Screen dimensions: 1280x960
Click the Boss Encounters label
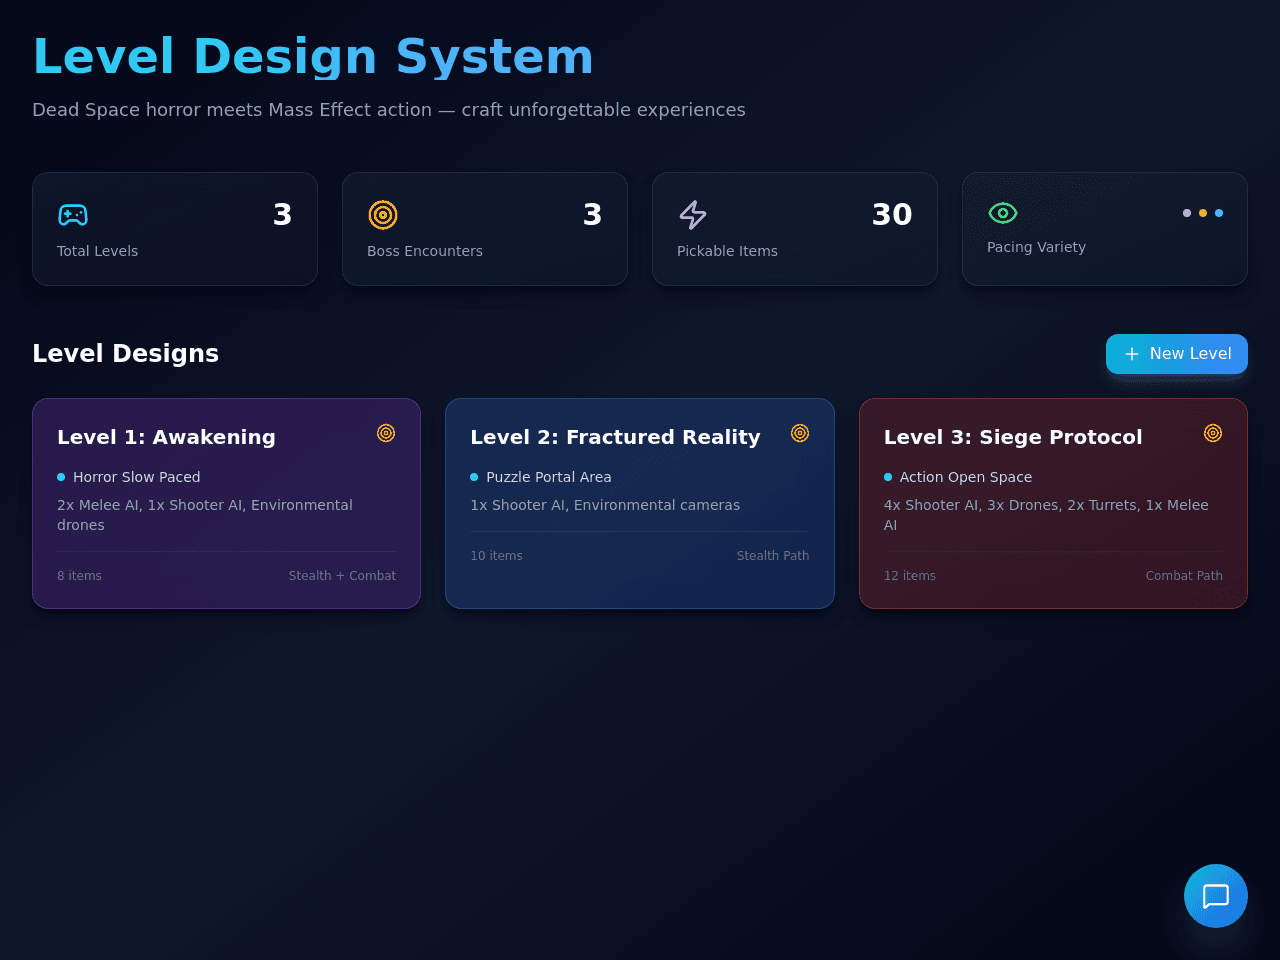pyautogui.click(x=425, y=251)
